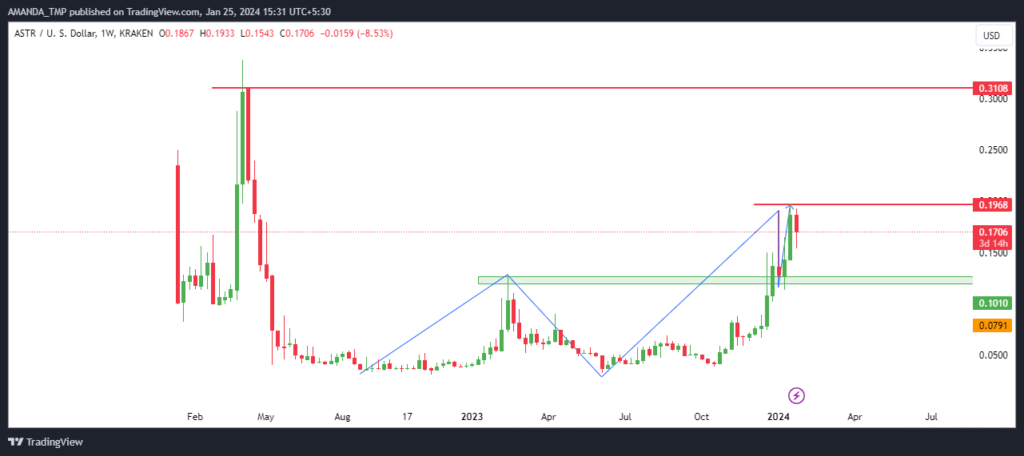Screen dimensions: 1024x456
Task: Click the Oct label on the time axis
Action: [702, 416]
